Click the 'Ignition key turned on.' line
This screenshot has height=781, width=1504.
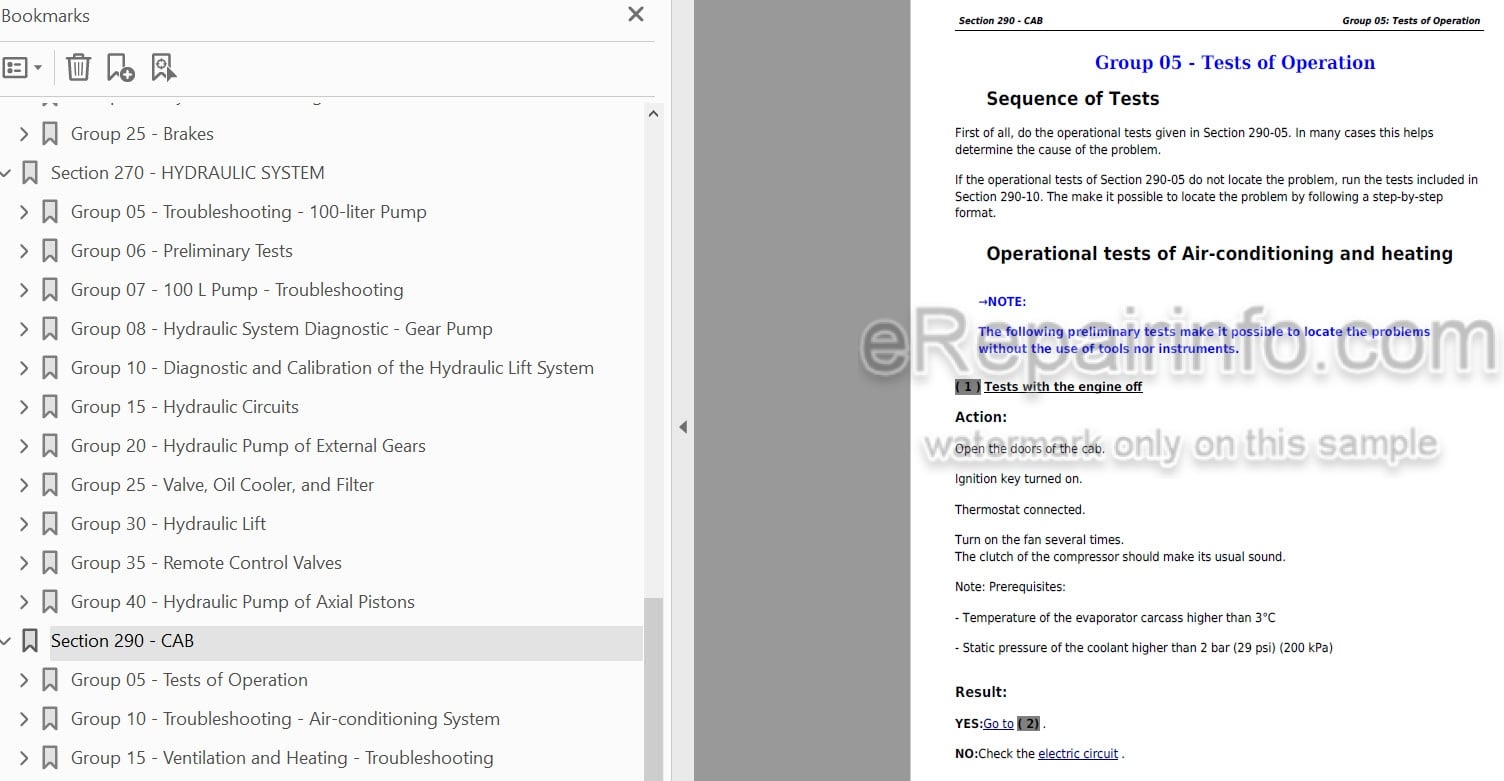(x=1019, y=479)
